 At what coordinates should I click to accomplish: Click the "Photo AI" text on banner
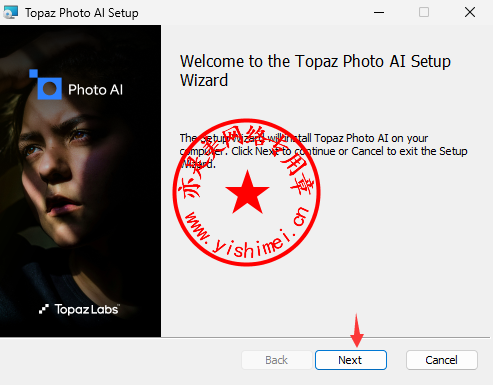(x=96, y=90)
